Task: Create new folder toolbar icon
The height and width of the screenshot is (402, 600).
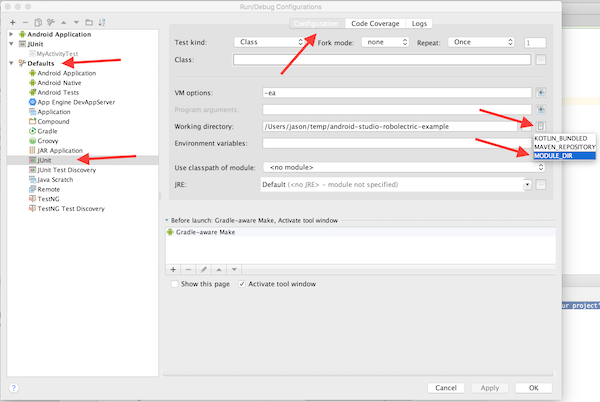Action: (89, 23)
